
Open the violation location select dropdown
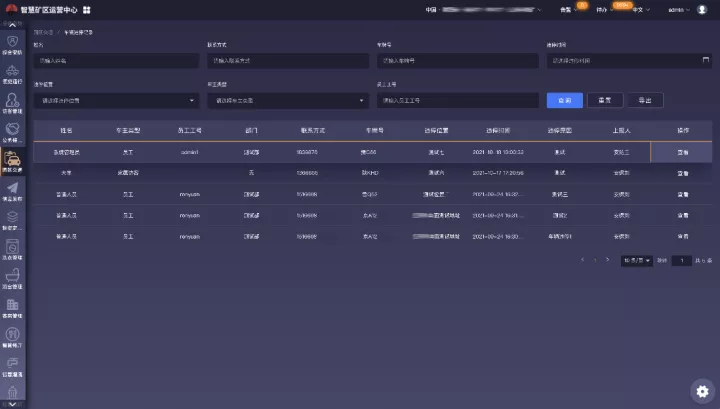(116, 101)
